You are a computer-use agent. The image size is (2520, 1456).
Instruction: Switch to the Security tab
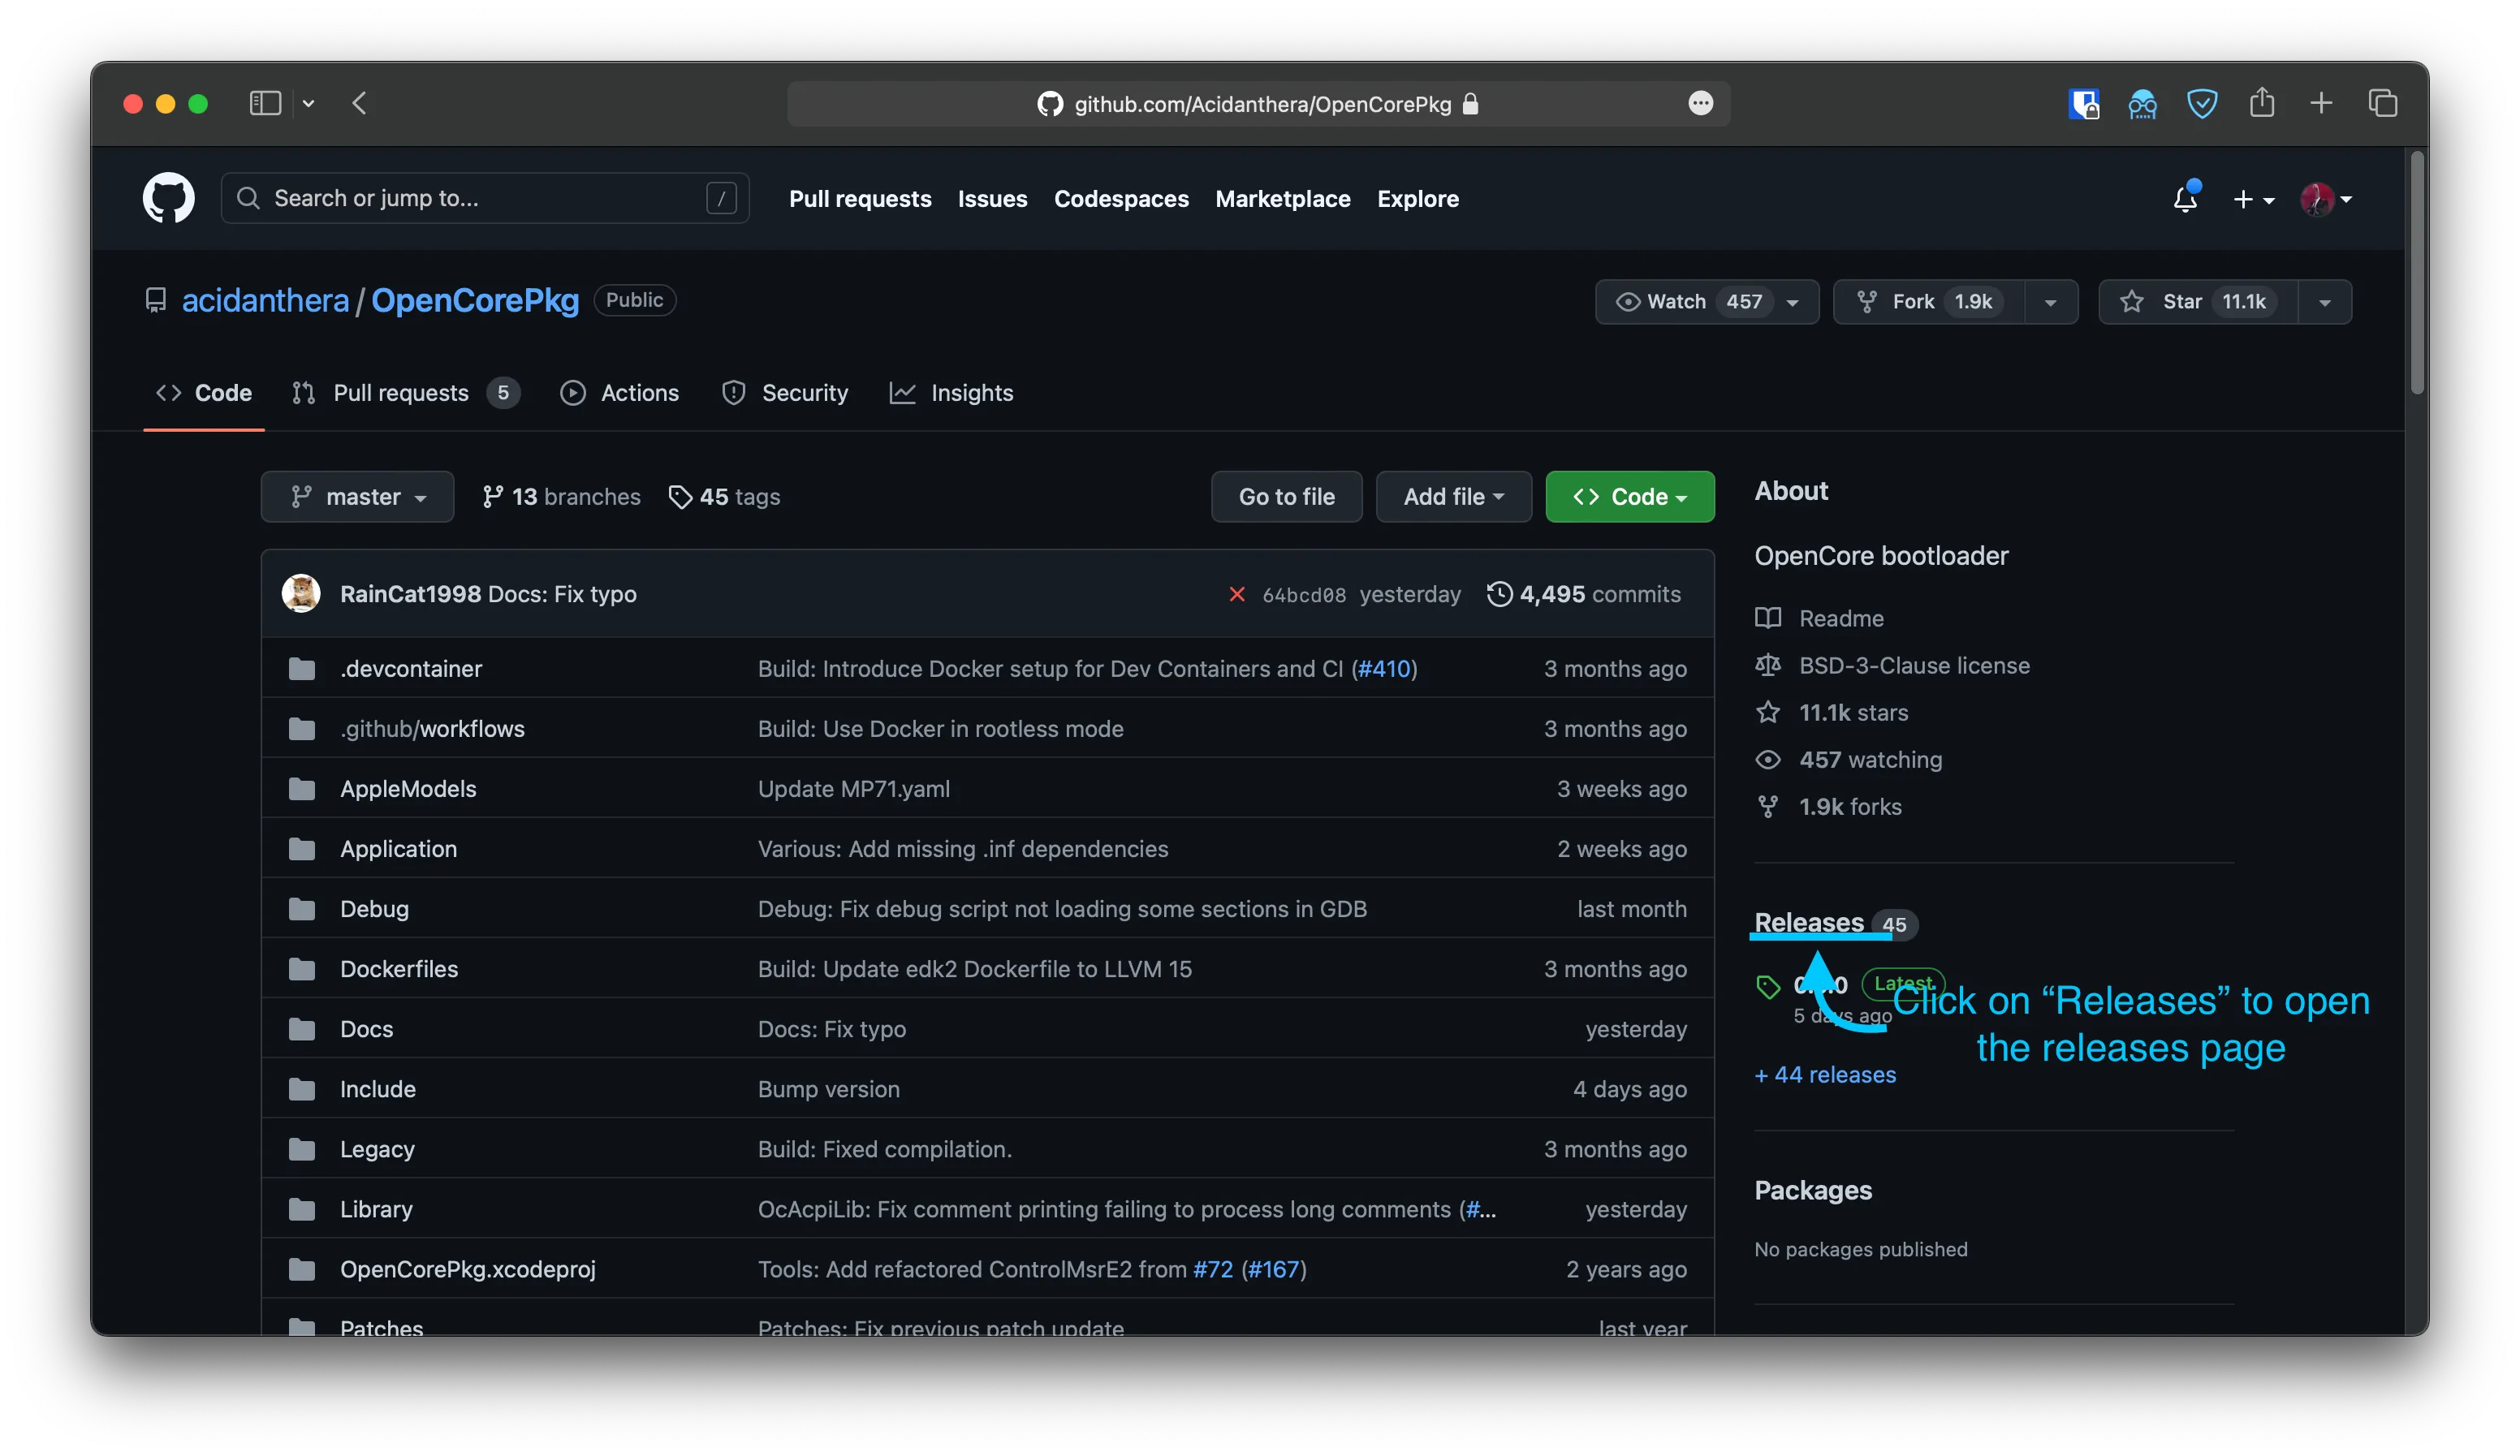(805, 392)
